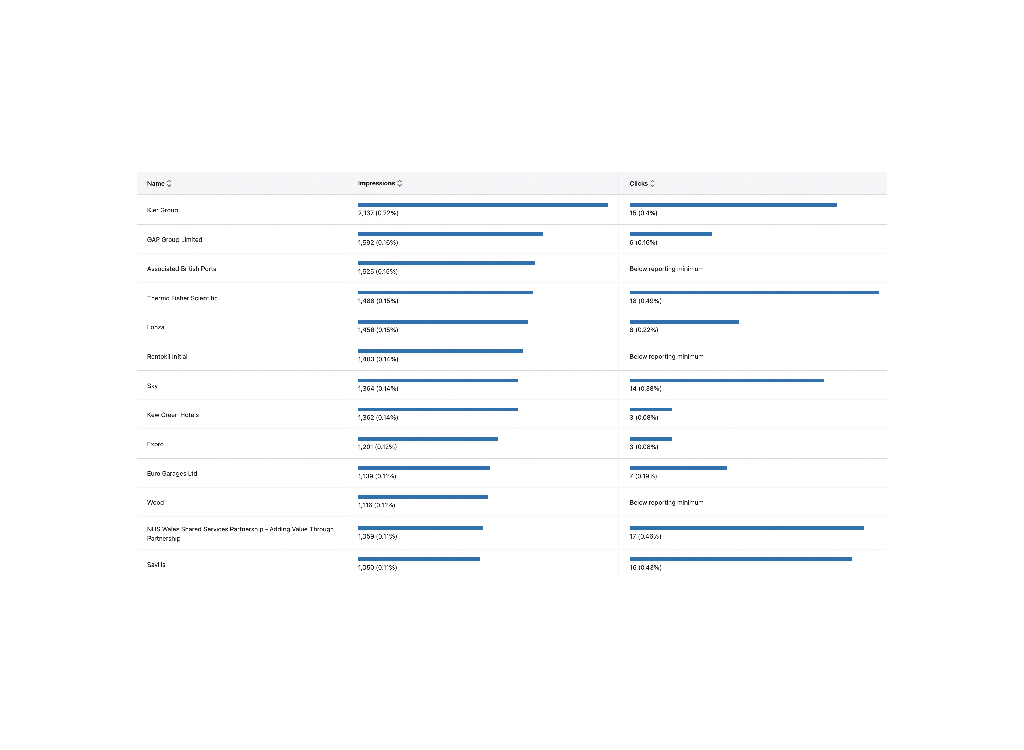Select the Kier Group row name
This screenshot has width=1024, height=750.
[162, 210]
